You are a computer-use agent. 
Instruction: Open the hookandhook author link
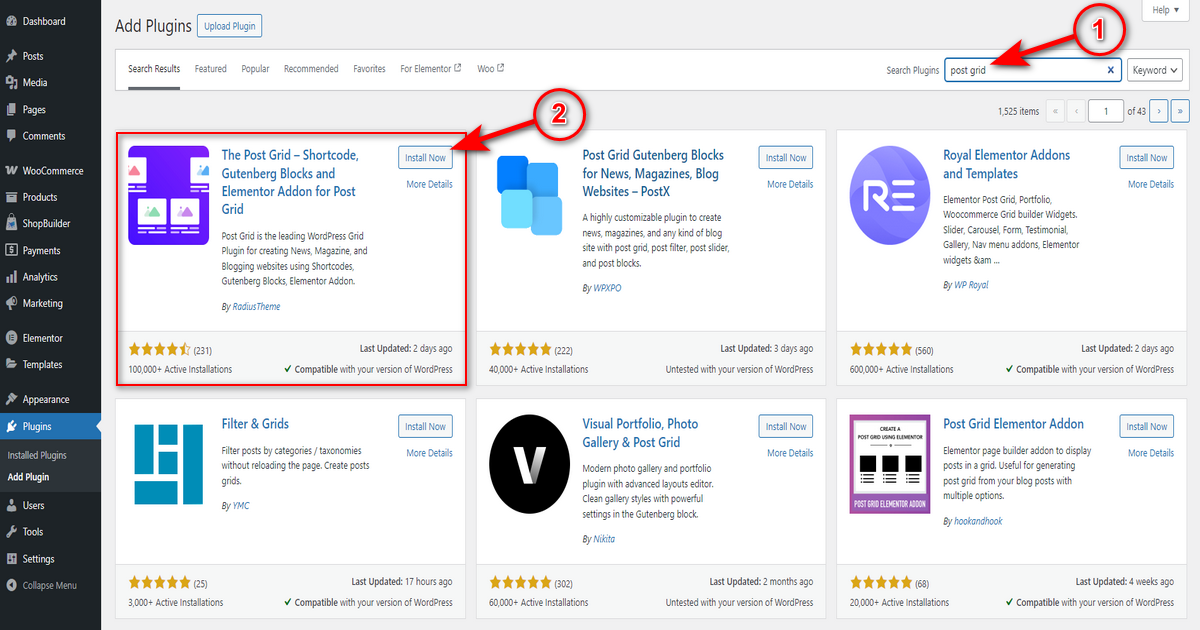coord(978,521)
